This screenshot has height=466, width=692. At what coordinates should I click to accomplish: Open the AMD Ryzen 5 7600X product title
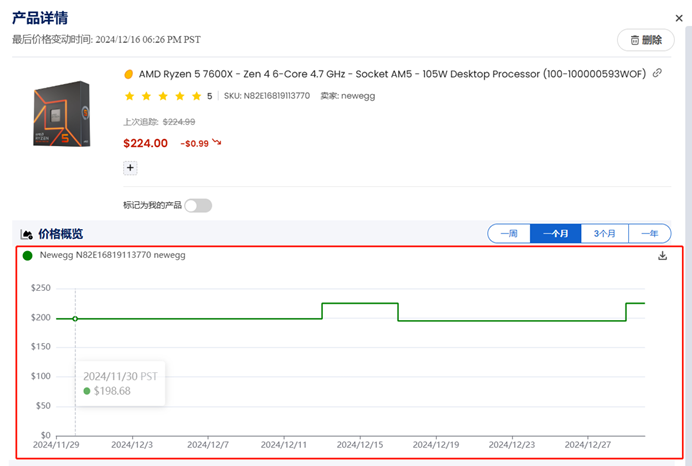pos(392,74)
